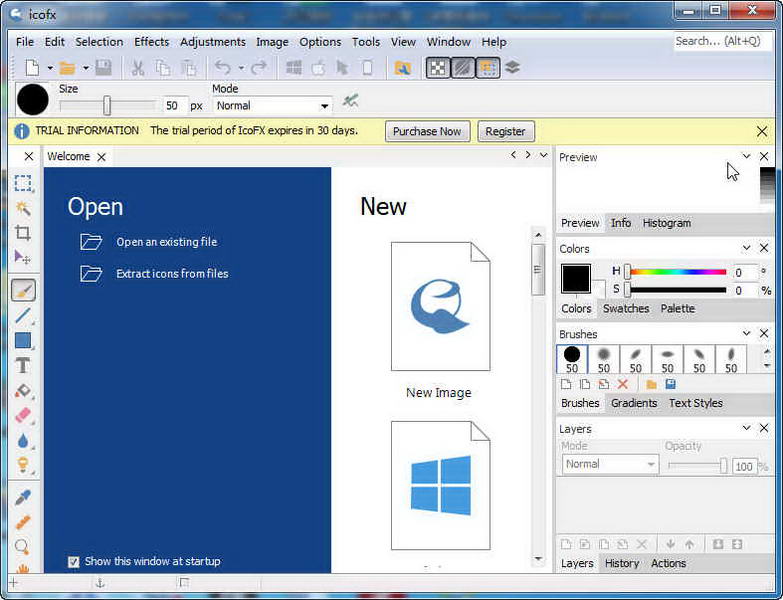Select the brush tool in left toolbox
The image size is (783, 600).
pyautogui.click(x=23, y=290)
